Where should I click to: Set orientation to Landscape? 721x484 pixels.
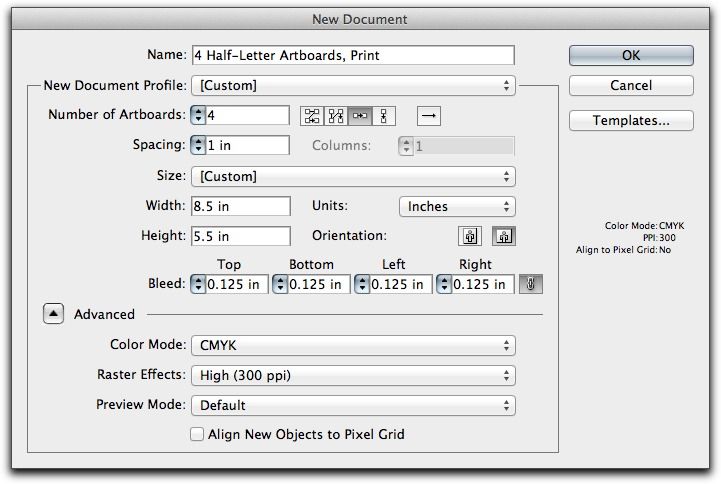(x=503, y=237)
